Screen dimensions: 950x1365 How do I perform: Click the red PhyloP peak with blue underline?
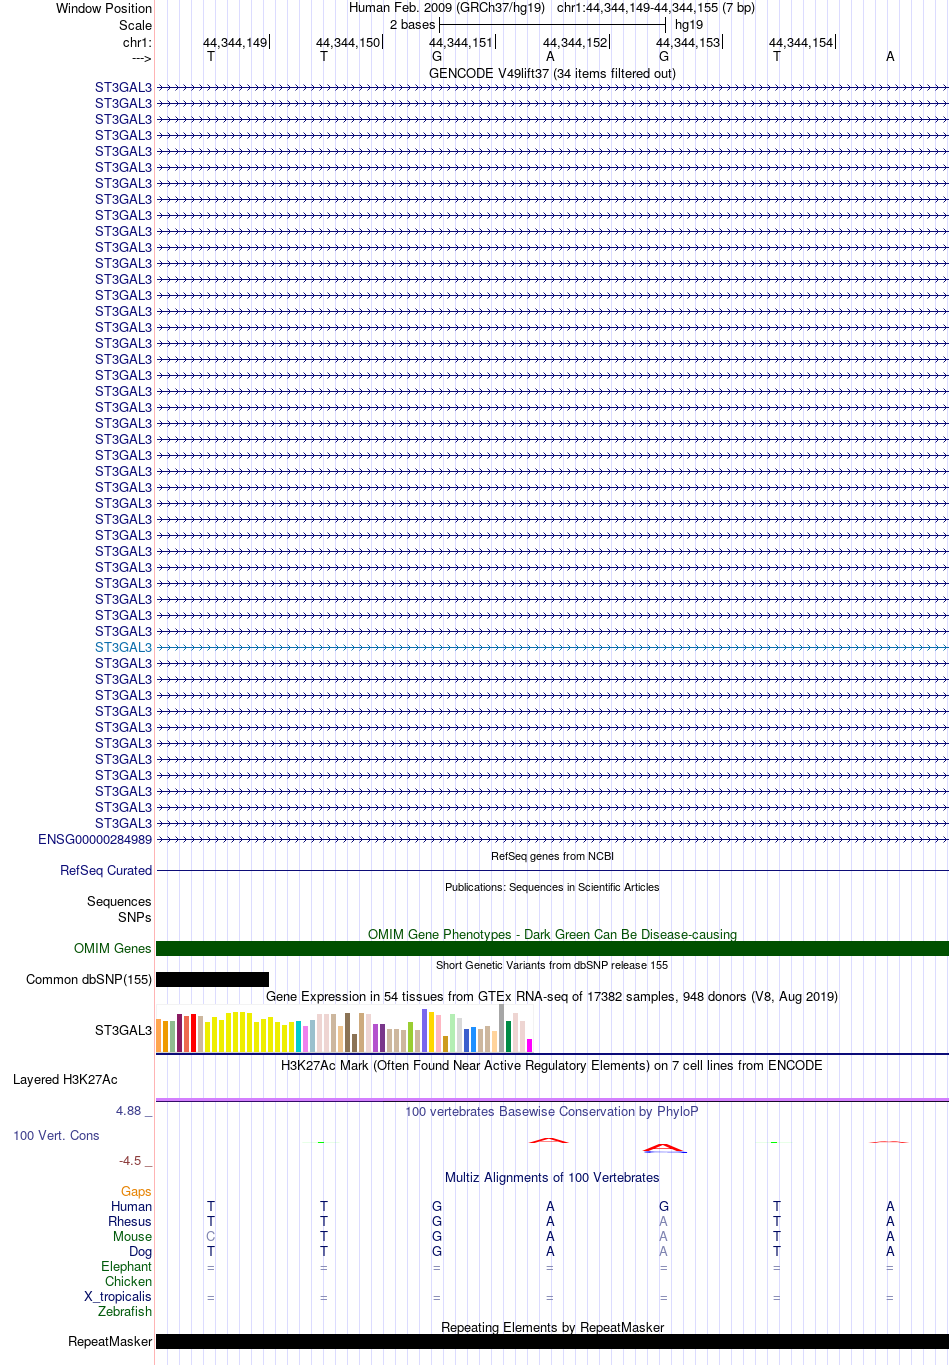click(x=664, y=1148)
